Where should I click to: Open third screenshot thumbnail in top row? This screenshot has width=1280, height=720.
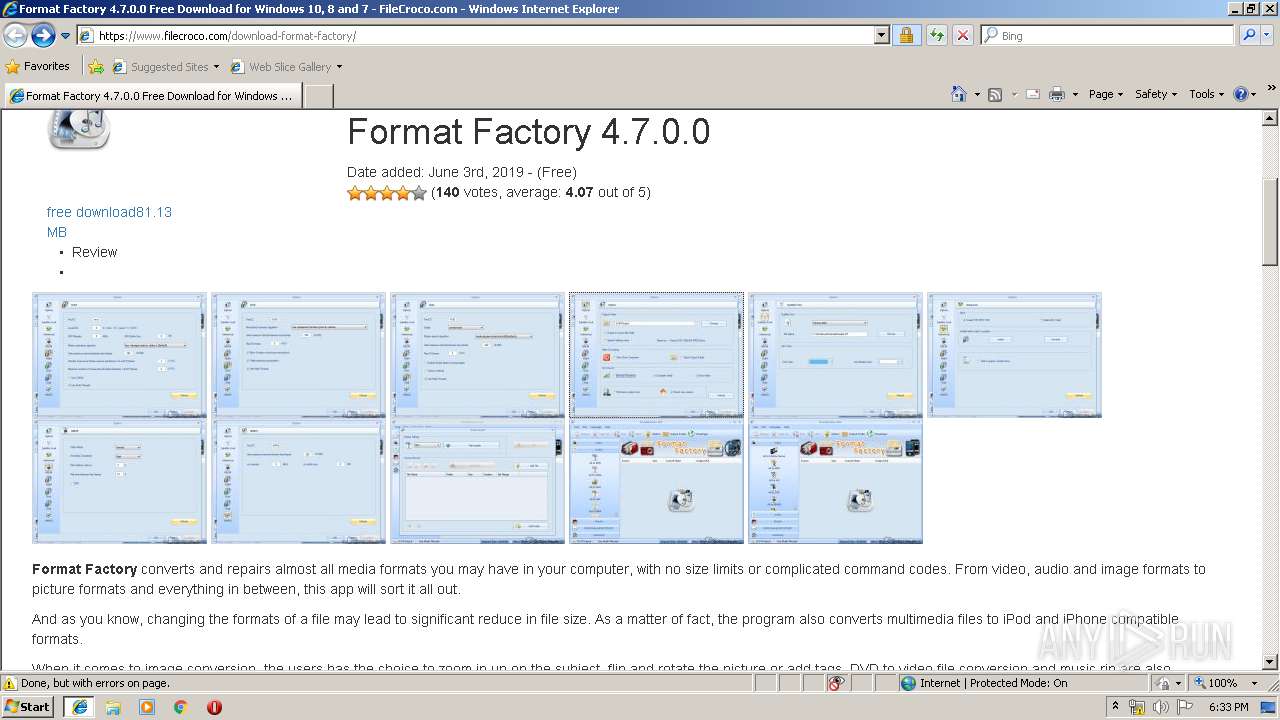point(477,355)
